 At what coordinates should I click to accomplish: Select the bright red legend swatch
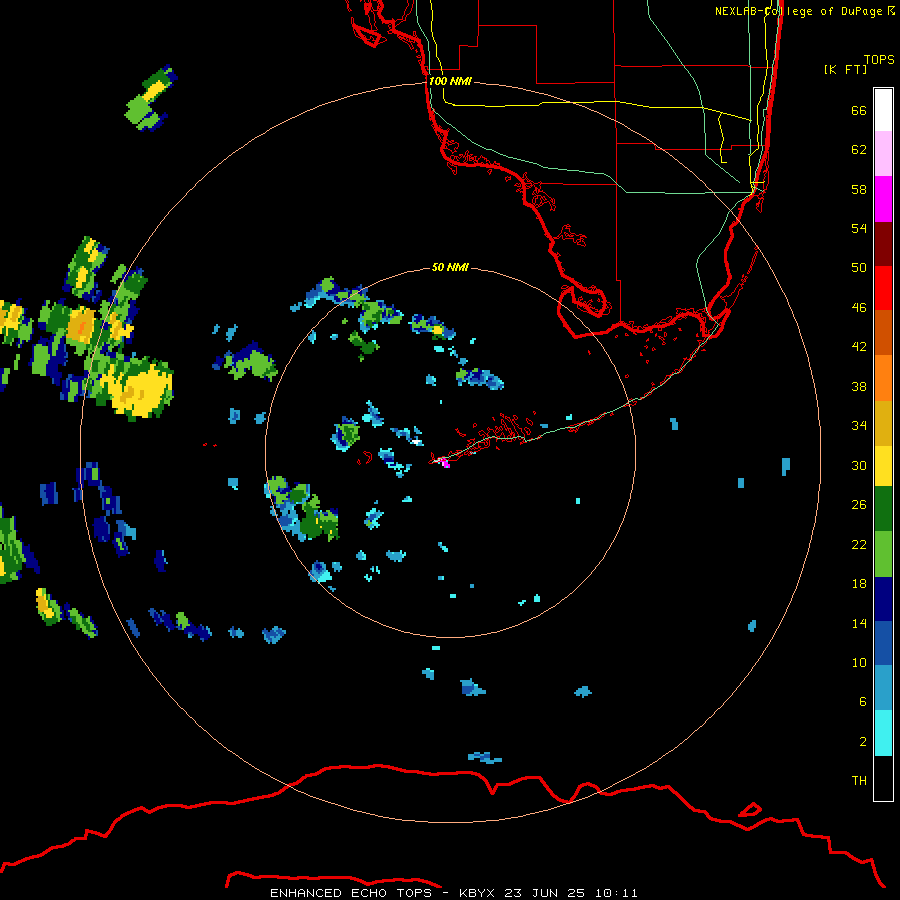883,288
